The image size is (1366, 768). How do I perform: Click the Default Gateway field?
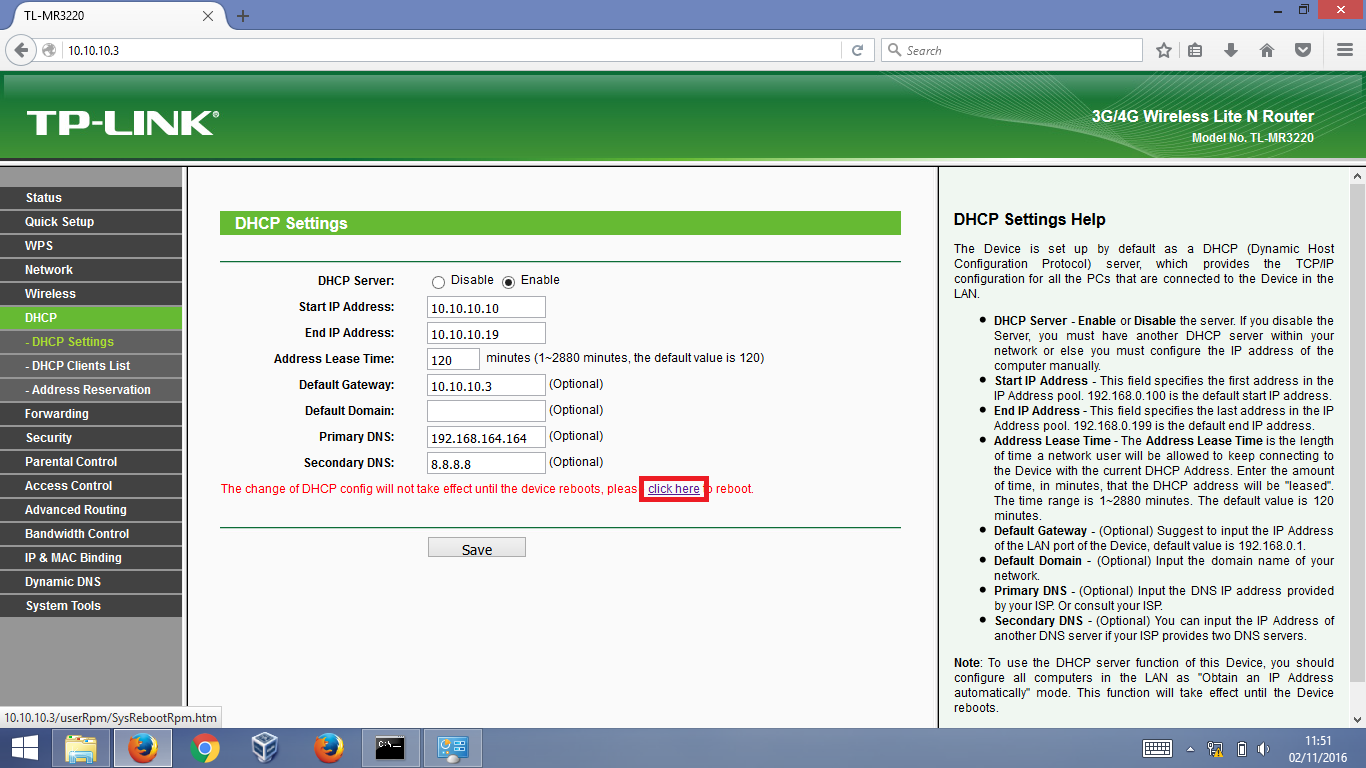coord(486,385)
